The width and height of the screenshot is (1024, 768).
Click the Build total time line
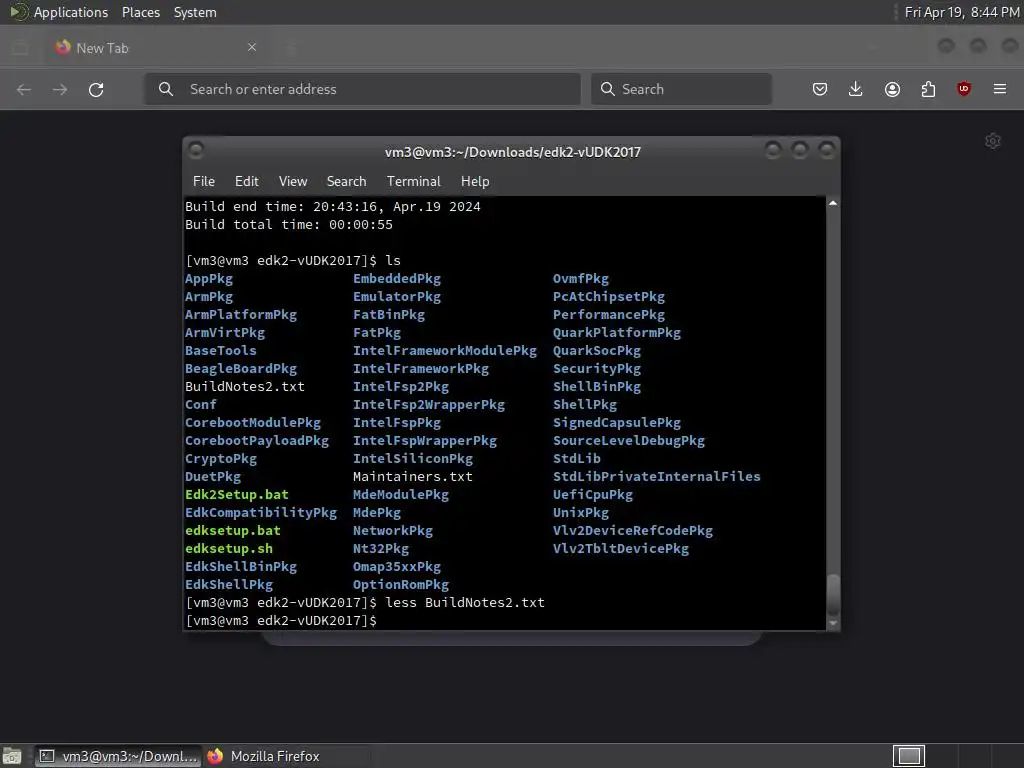tap(289, 225)
